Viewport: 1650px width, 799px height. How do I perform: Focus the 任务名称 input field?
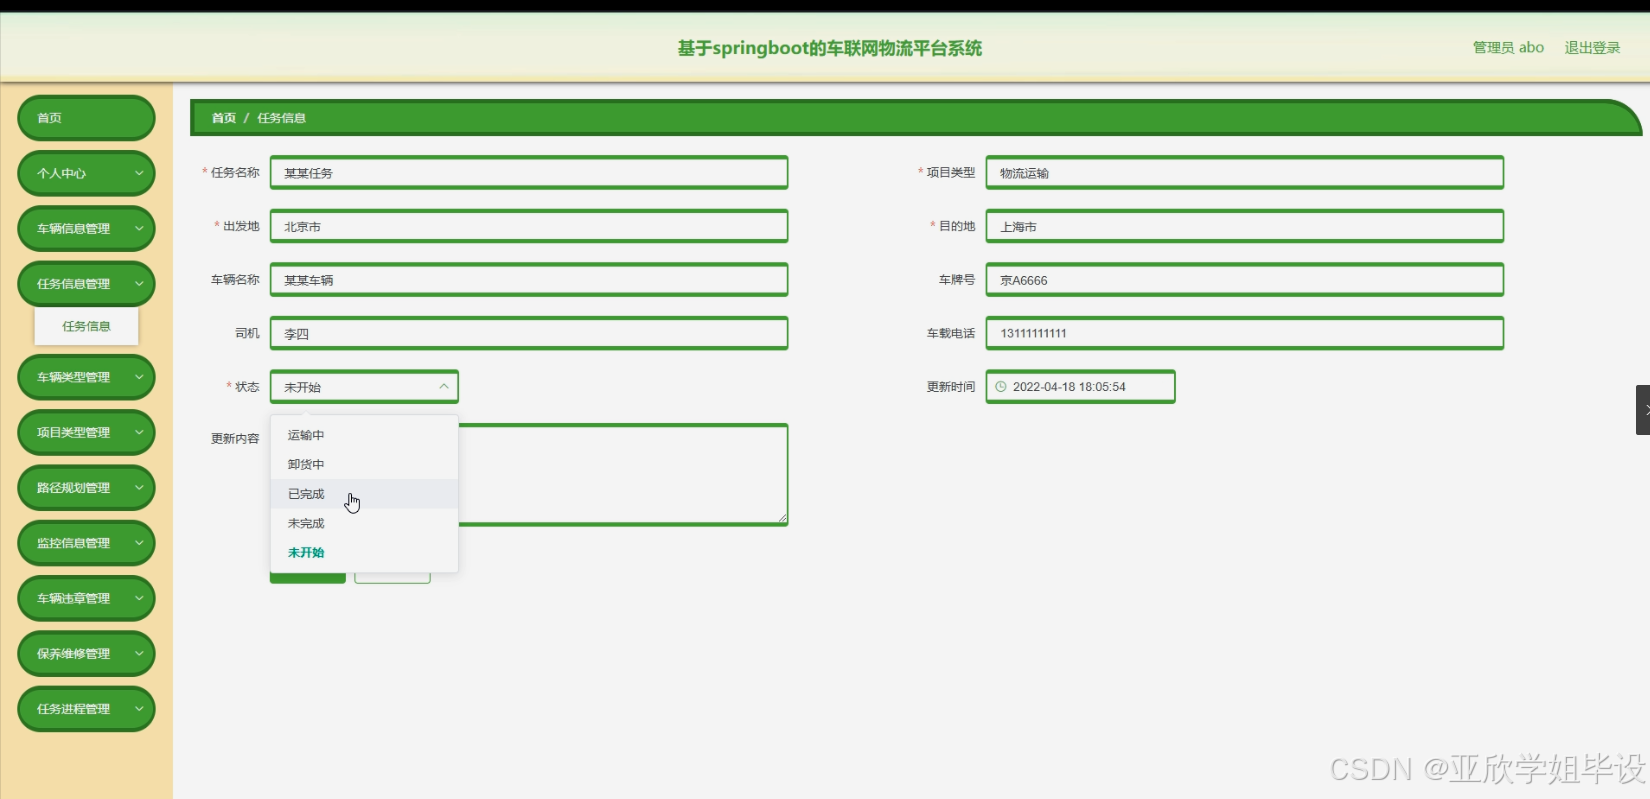click(529, 172)
